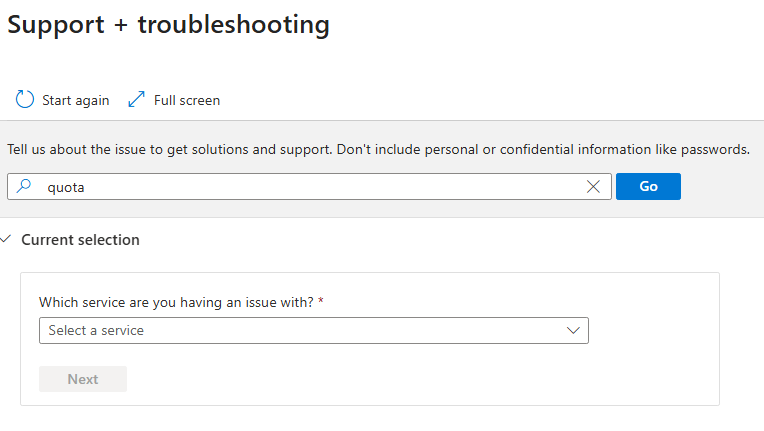Click the blue Go button
The height and width of the screenshot is (431, 764).
click(648, 187)
